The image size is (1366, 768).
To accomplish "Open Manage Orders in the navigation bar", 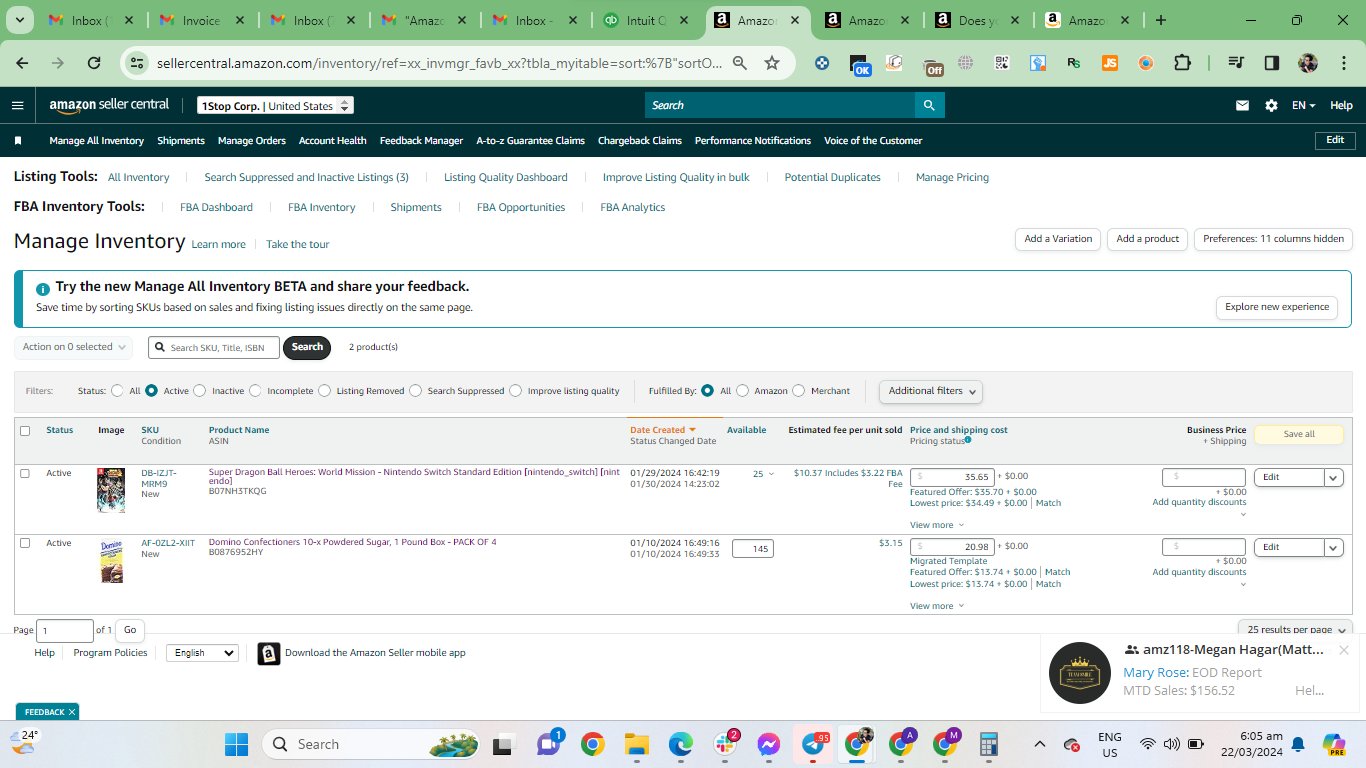I will click(x=252, y=141).
